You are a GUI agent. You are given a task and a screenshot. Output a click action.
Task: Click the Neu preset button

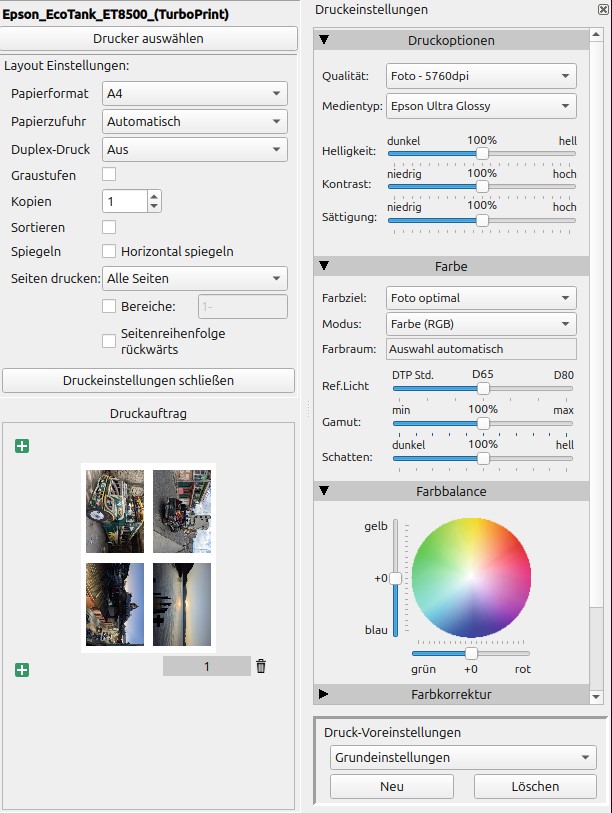392,787
